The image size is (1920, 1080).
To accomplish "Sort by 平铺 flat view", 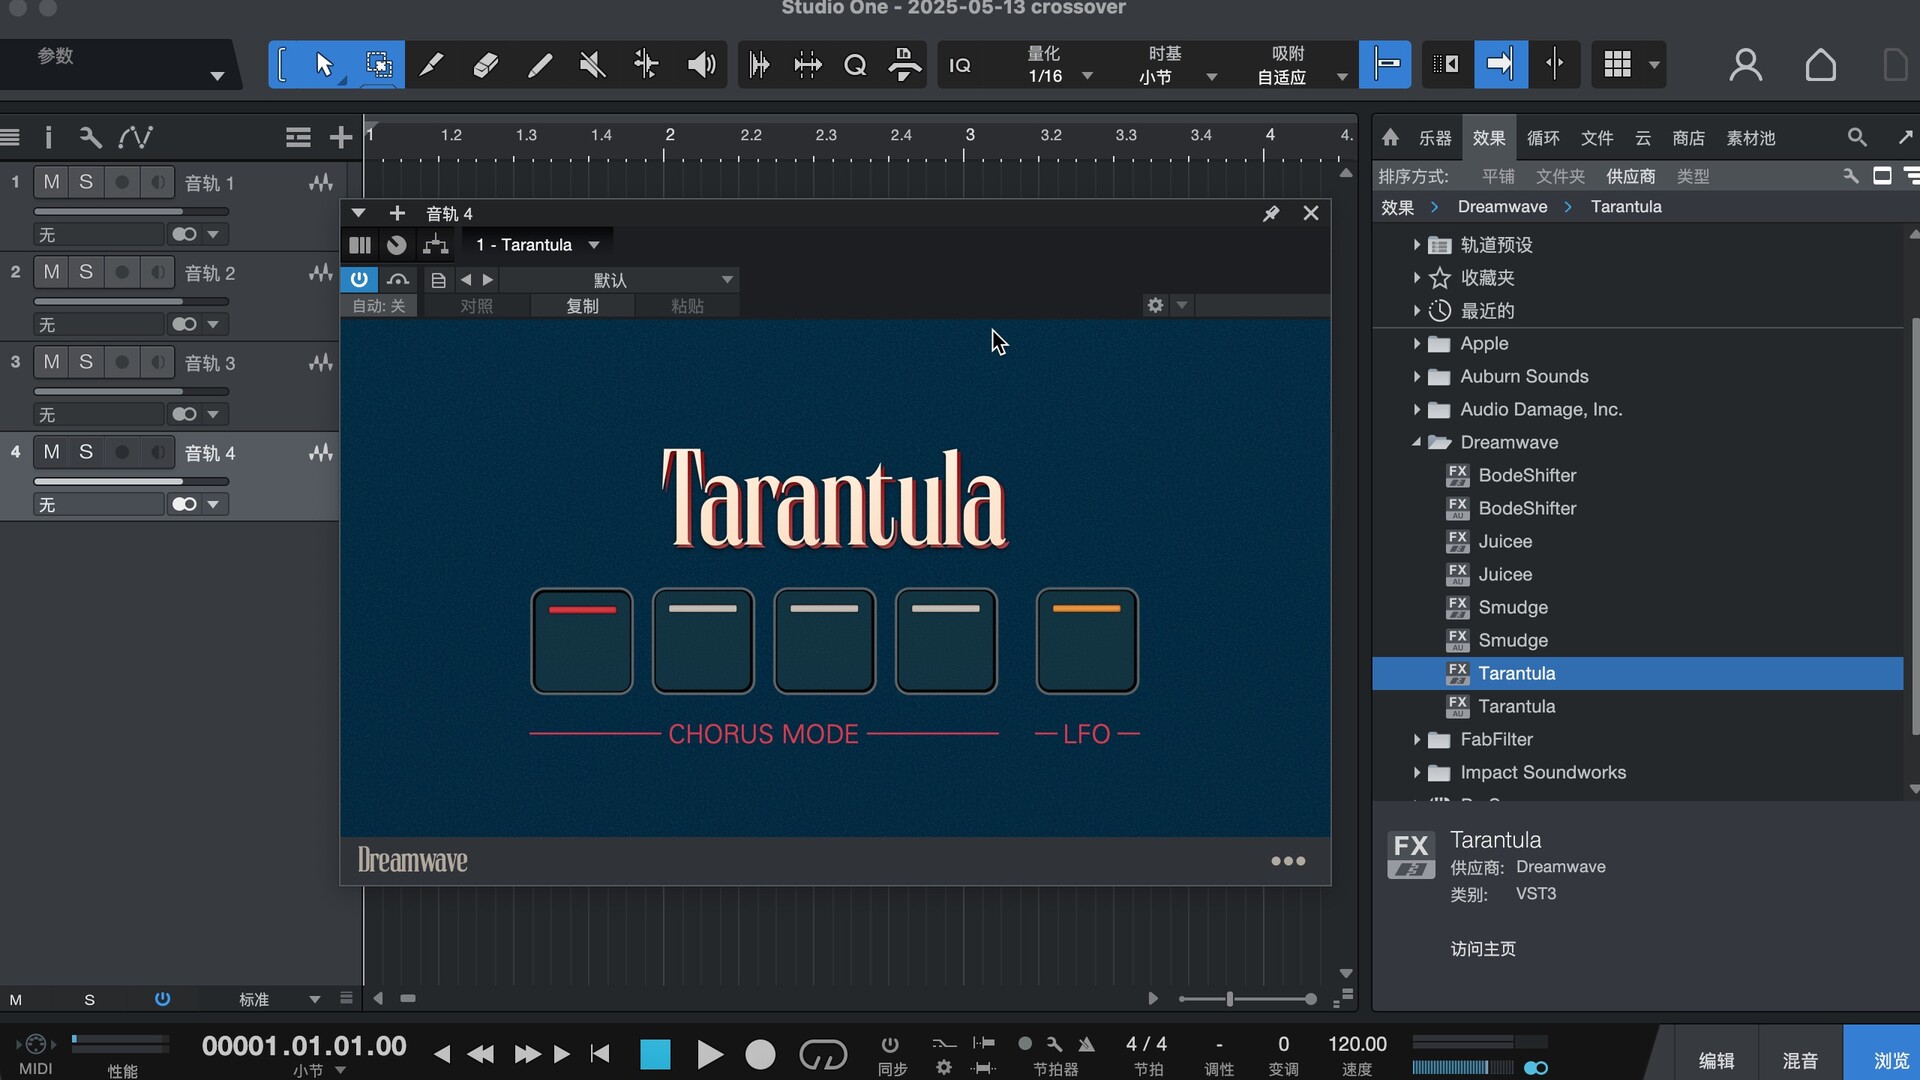I will tap(1498, 176).
